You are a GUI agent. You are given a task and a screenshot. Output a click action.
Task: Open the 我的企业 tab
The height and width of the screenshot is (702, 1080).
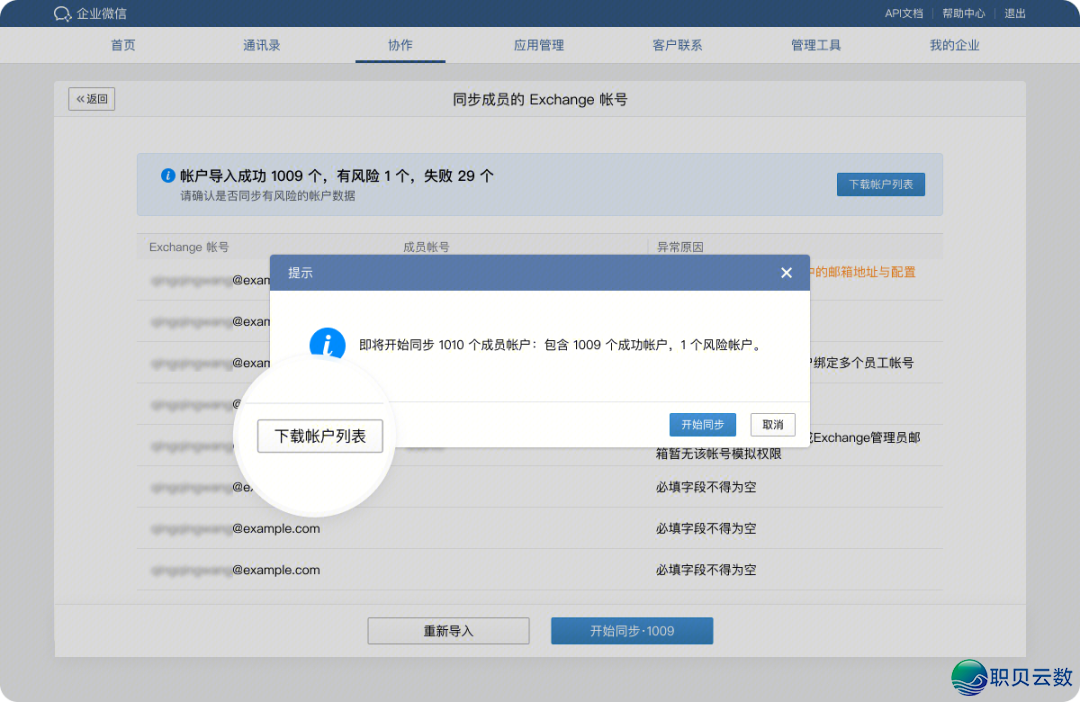[954, 44]
